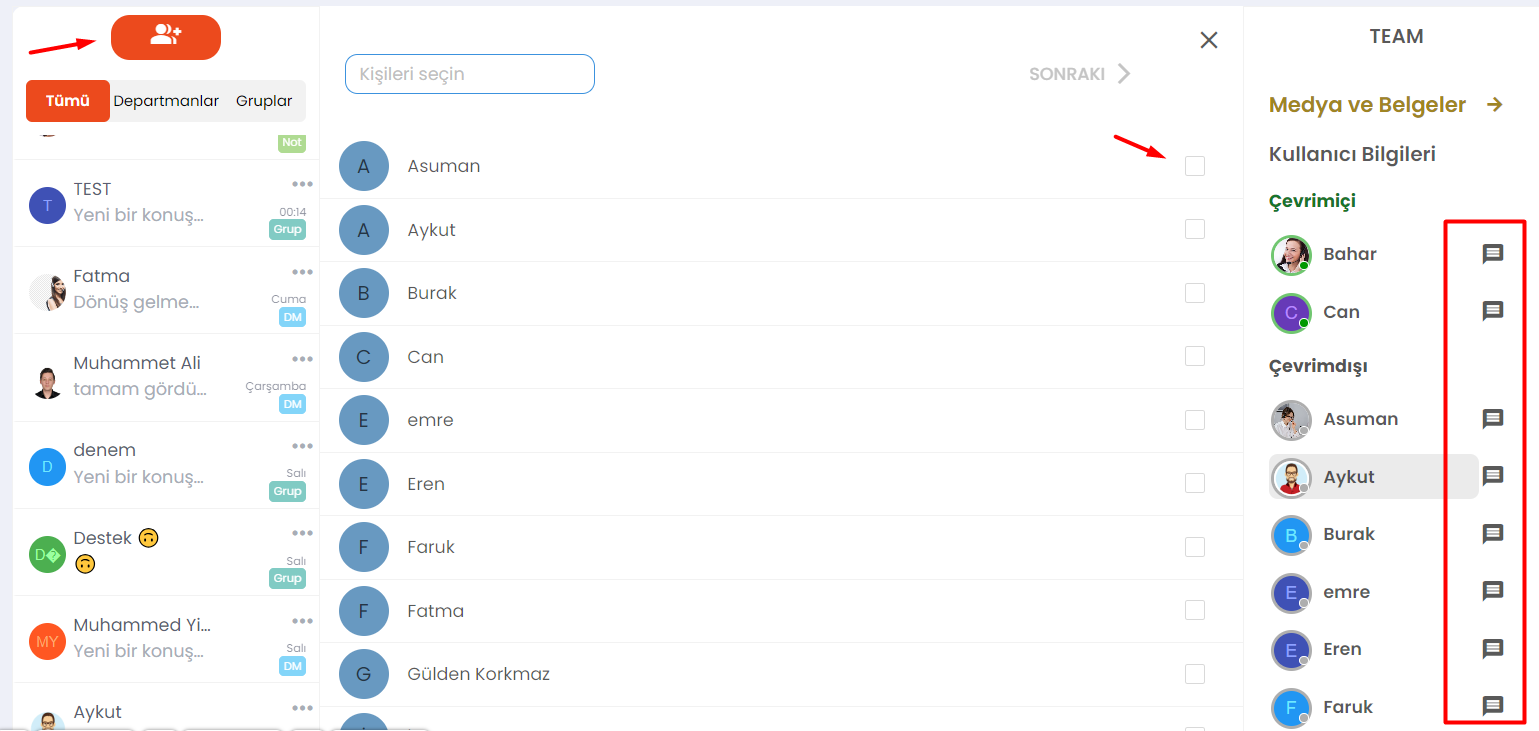Open message icon for Faruk
Image resolution: width=1539 pixels, height=731 pixels.
1492,707
